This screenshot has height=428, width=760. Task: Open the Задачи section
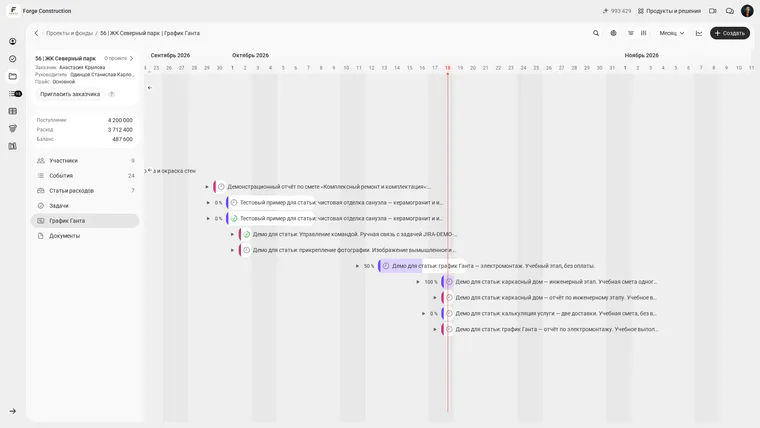(x=85, y=206)
